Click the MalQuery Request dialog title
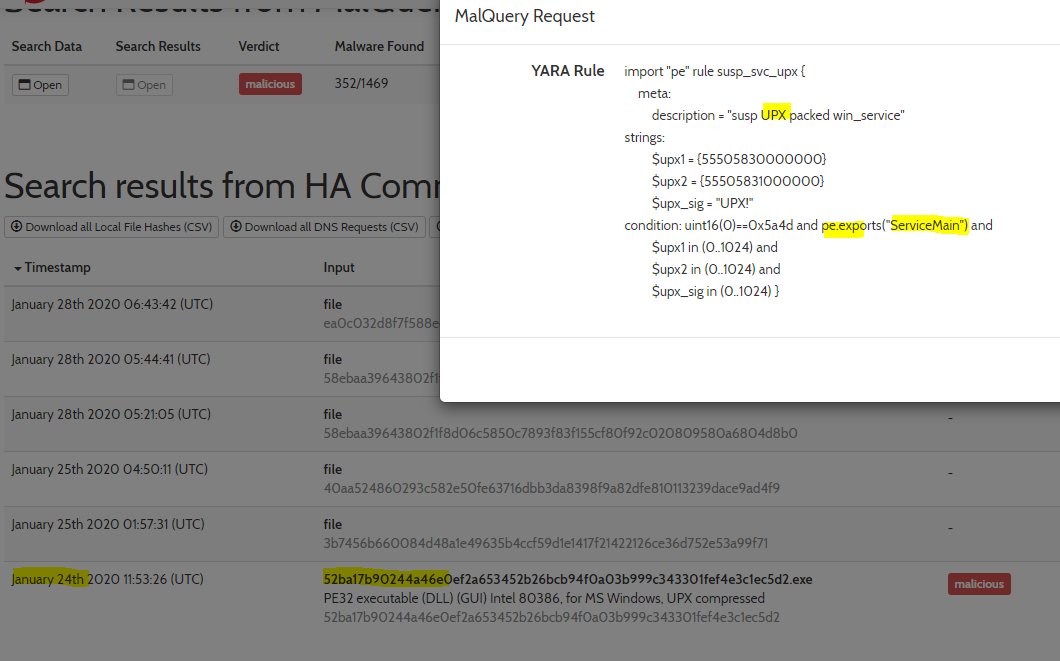This screenshot has height=661, width=1060. point(525,16)
